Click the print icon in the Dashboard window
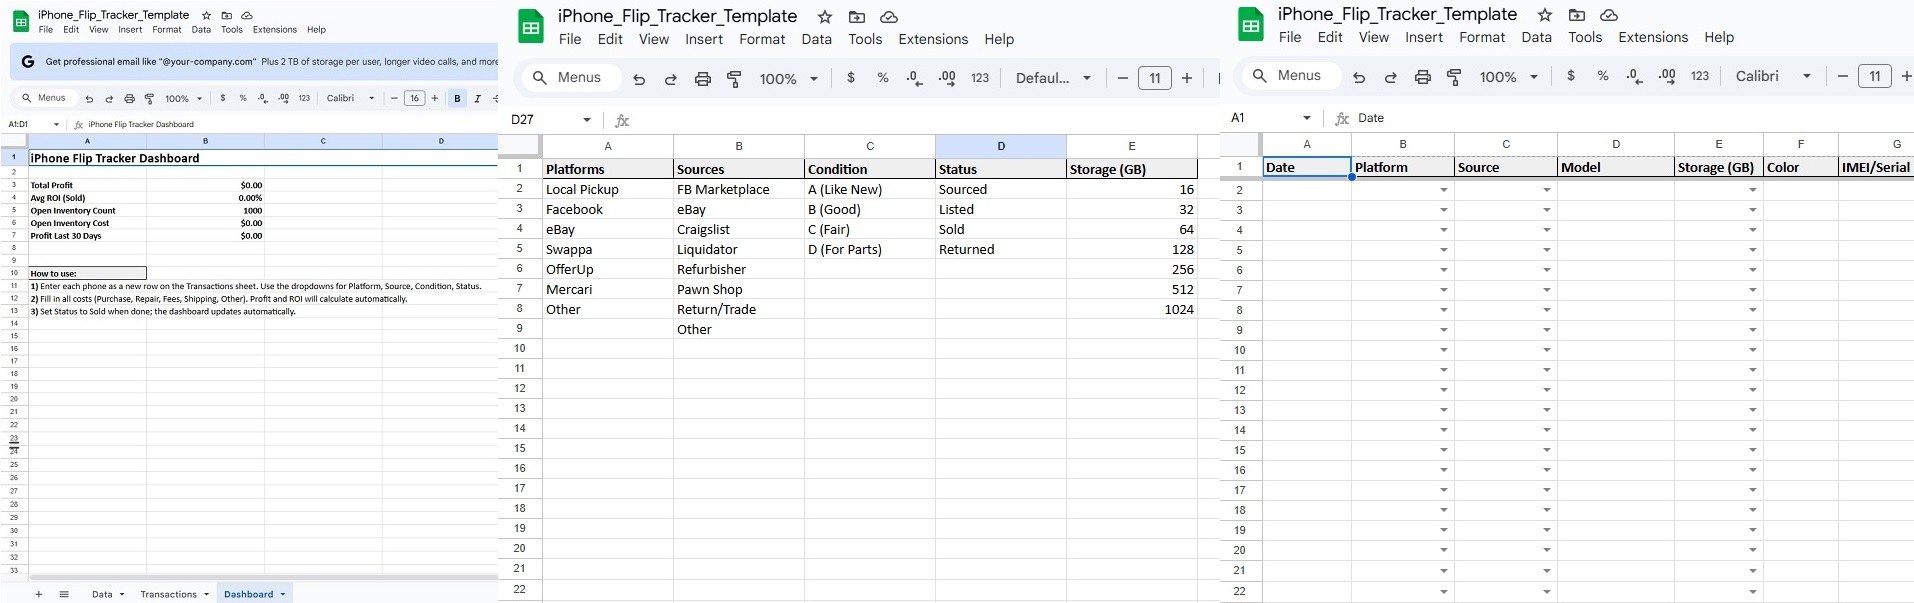Screen dimensions: 1914x603 click(x=129, y=99)
